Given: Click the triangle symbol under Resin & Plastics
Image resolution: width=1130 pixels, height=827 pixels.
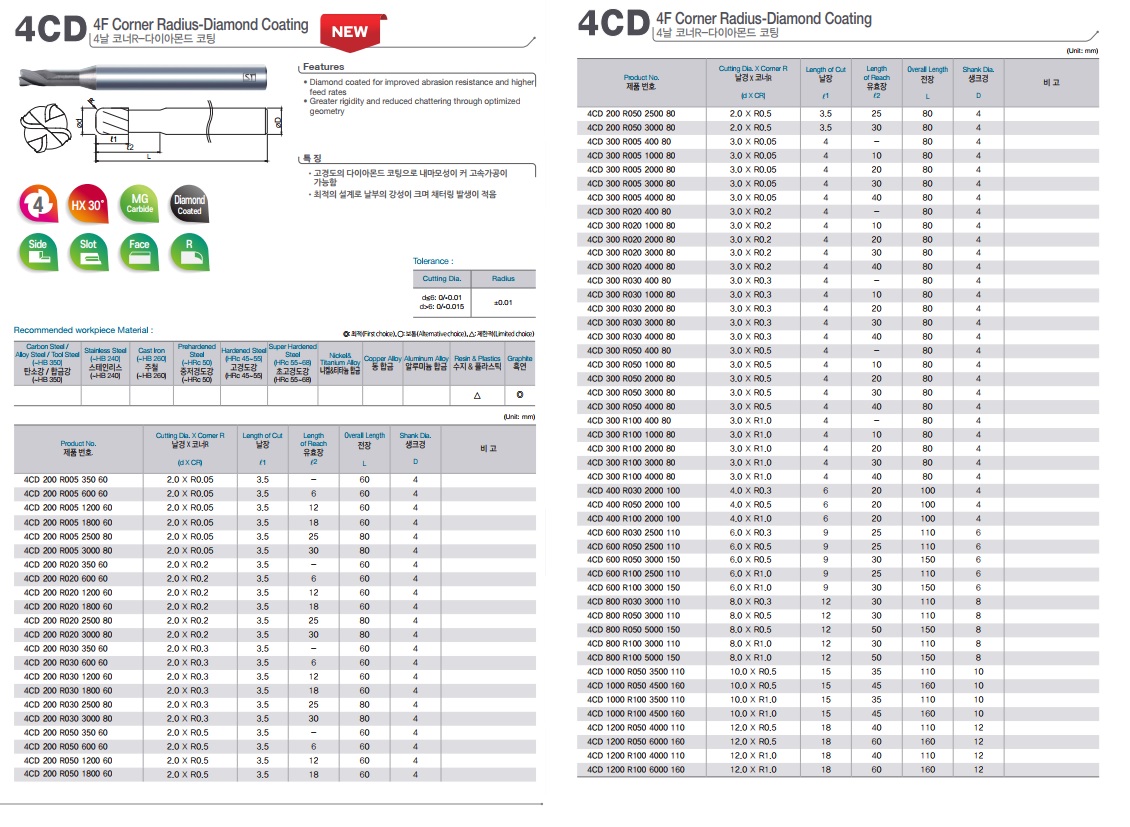Looking at the screenshot, I should pyautogui.click(x=477, y=395).
